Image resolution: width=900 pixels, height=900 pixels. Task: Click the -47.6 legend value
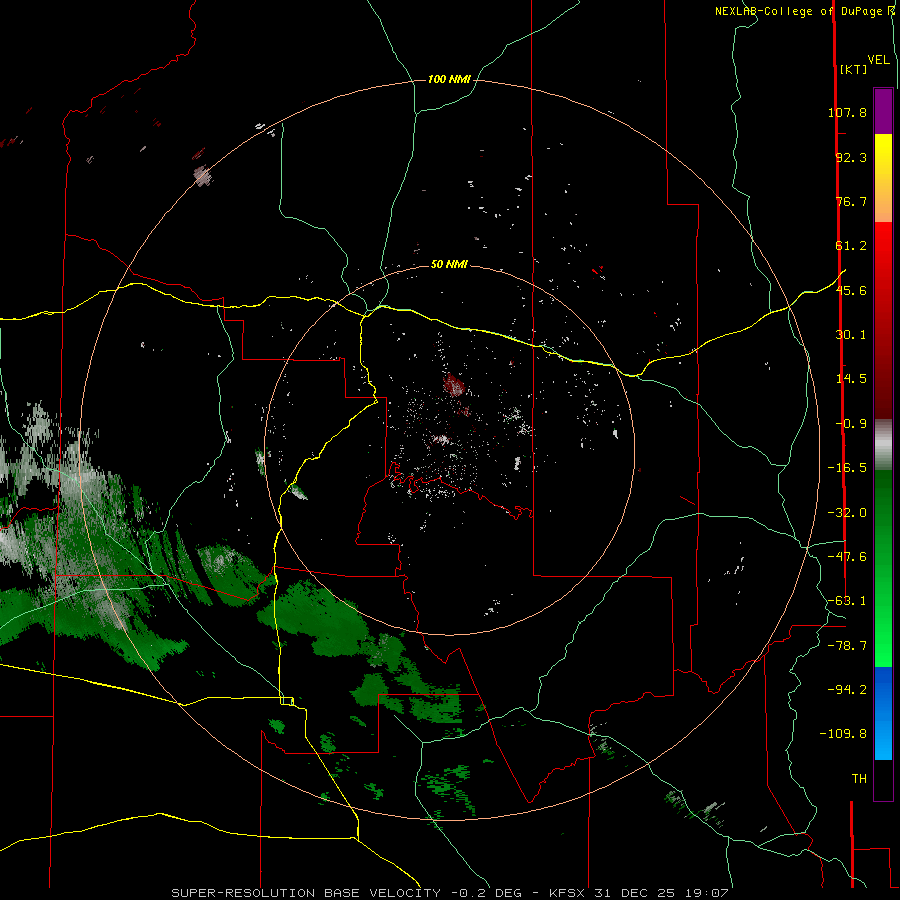pos(847,557)
